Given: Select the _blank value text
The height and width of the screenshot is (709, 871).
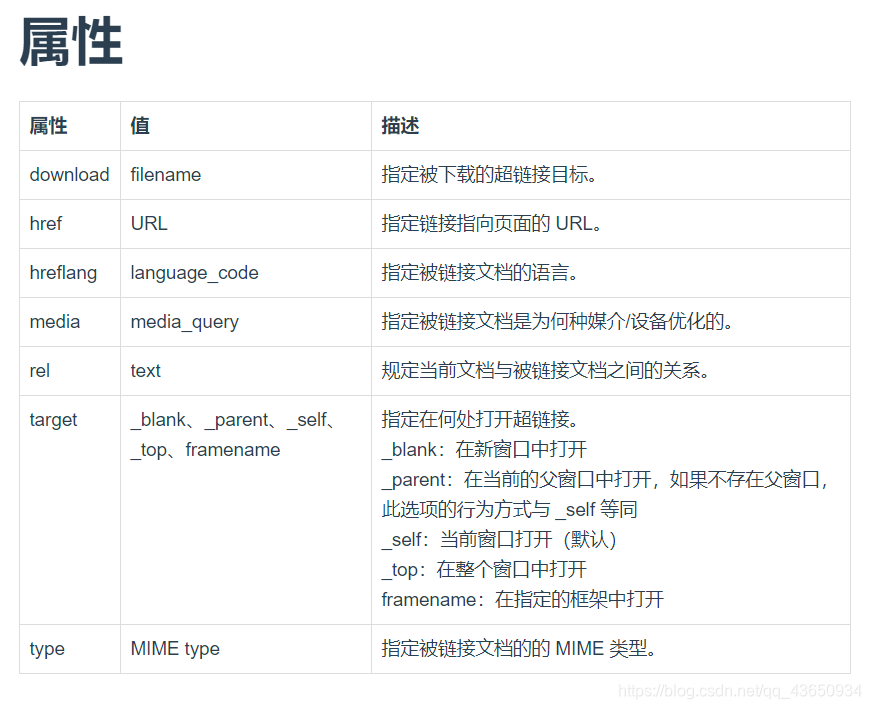Looking at the screenshot, I should coord(159,420).
